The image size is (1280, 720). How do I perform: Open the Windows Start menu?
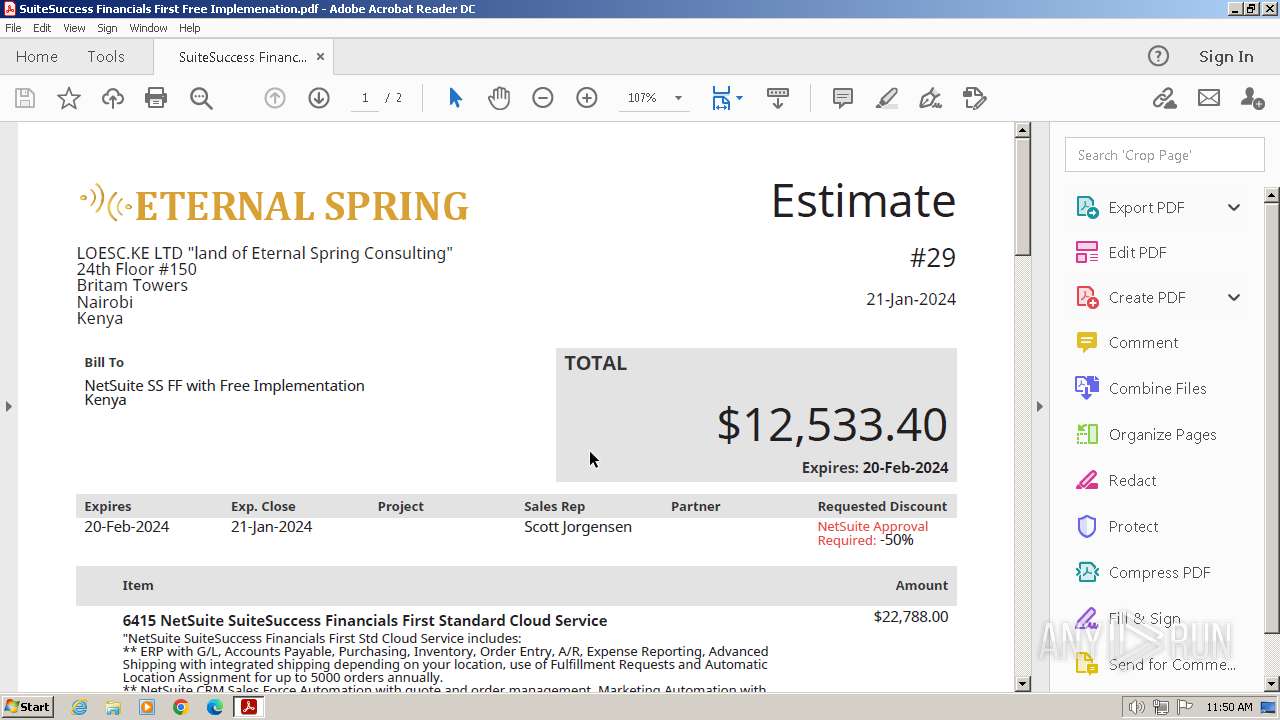[x=27, y=707]
